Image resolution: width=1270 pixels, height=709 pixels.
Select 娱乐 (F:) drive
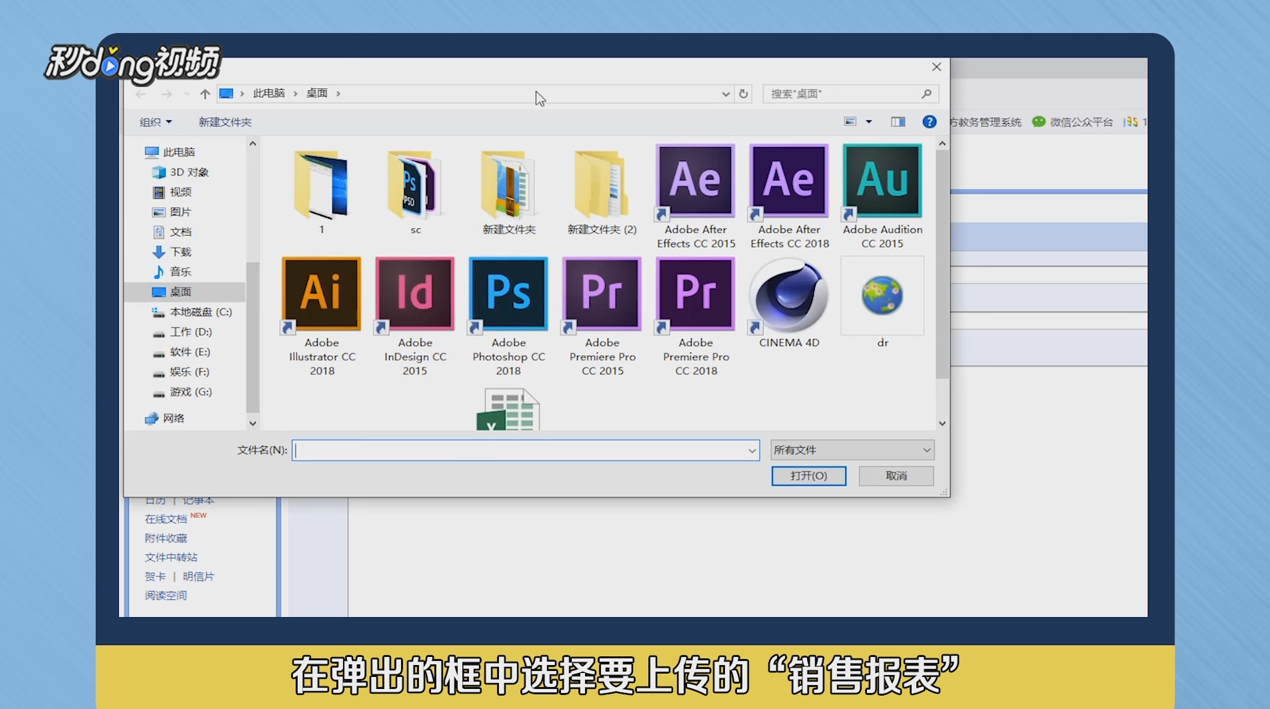182,372
